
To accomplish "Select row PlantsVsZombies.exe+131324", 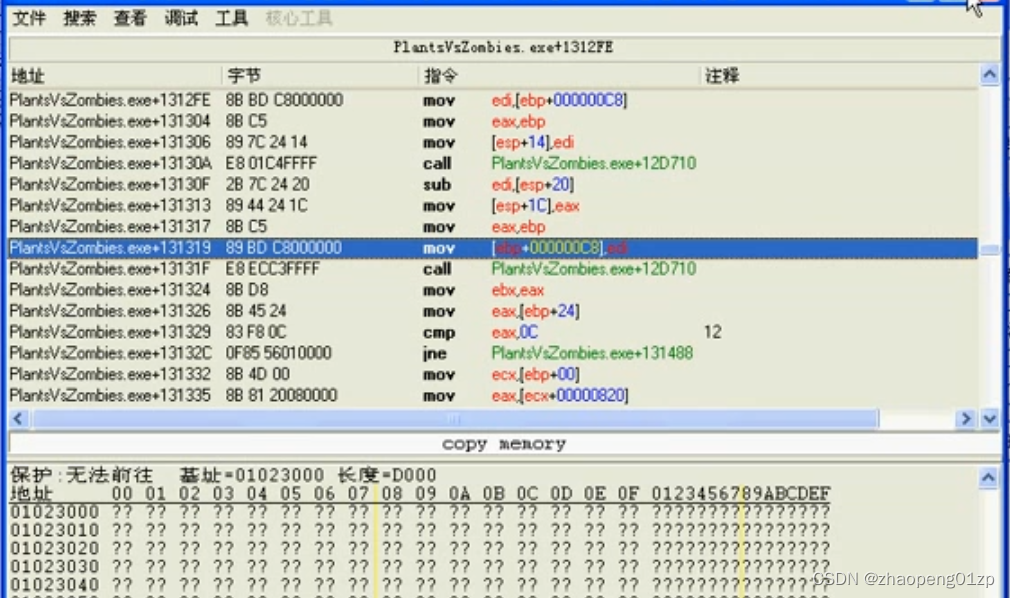I will (493, 290).
